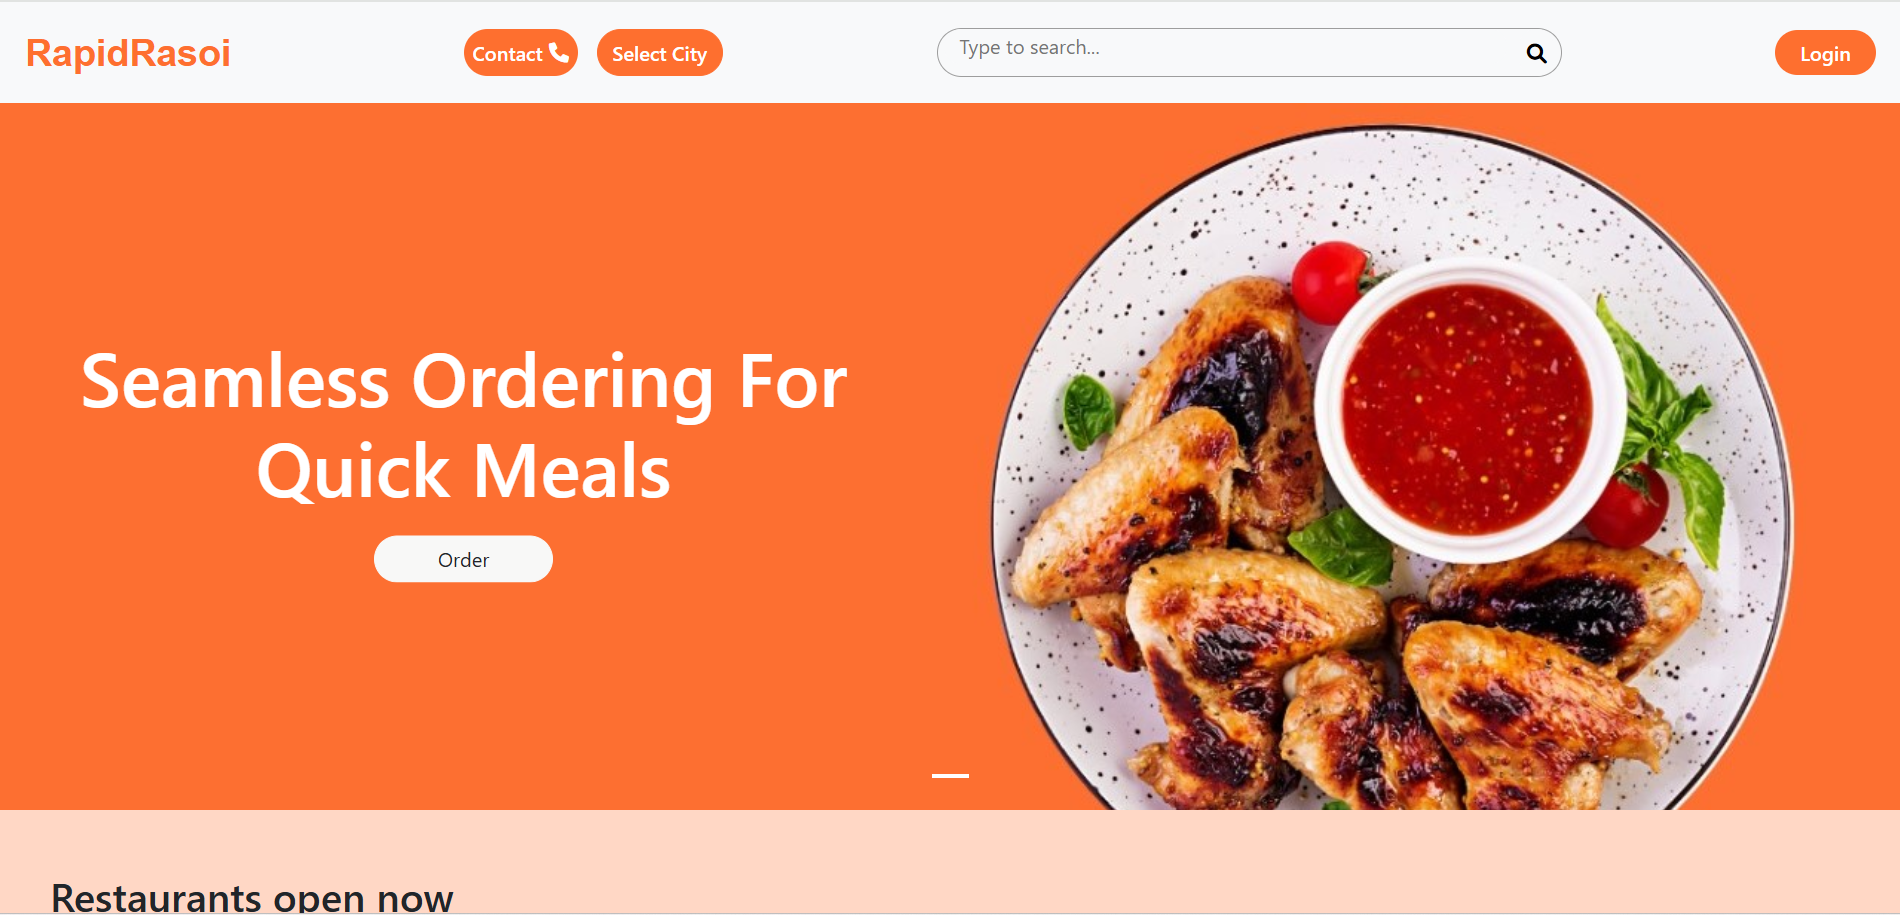1900x915 pixels.
Task: Click the Login button
Action: pos(1824,53)
